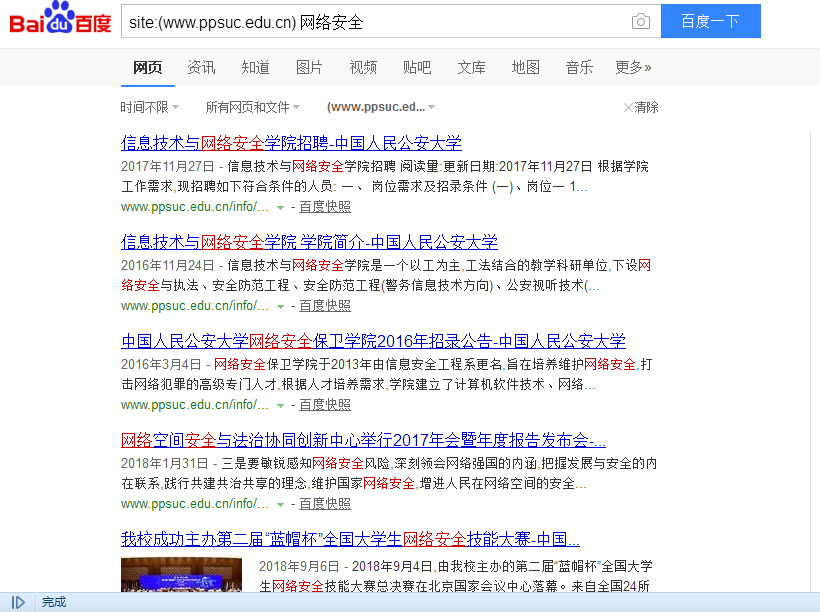Expand the 时间不限 time filter dropdown

[x=150, y=107]
